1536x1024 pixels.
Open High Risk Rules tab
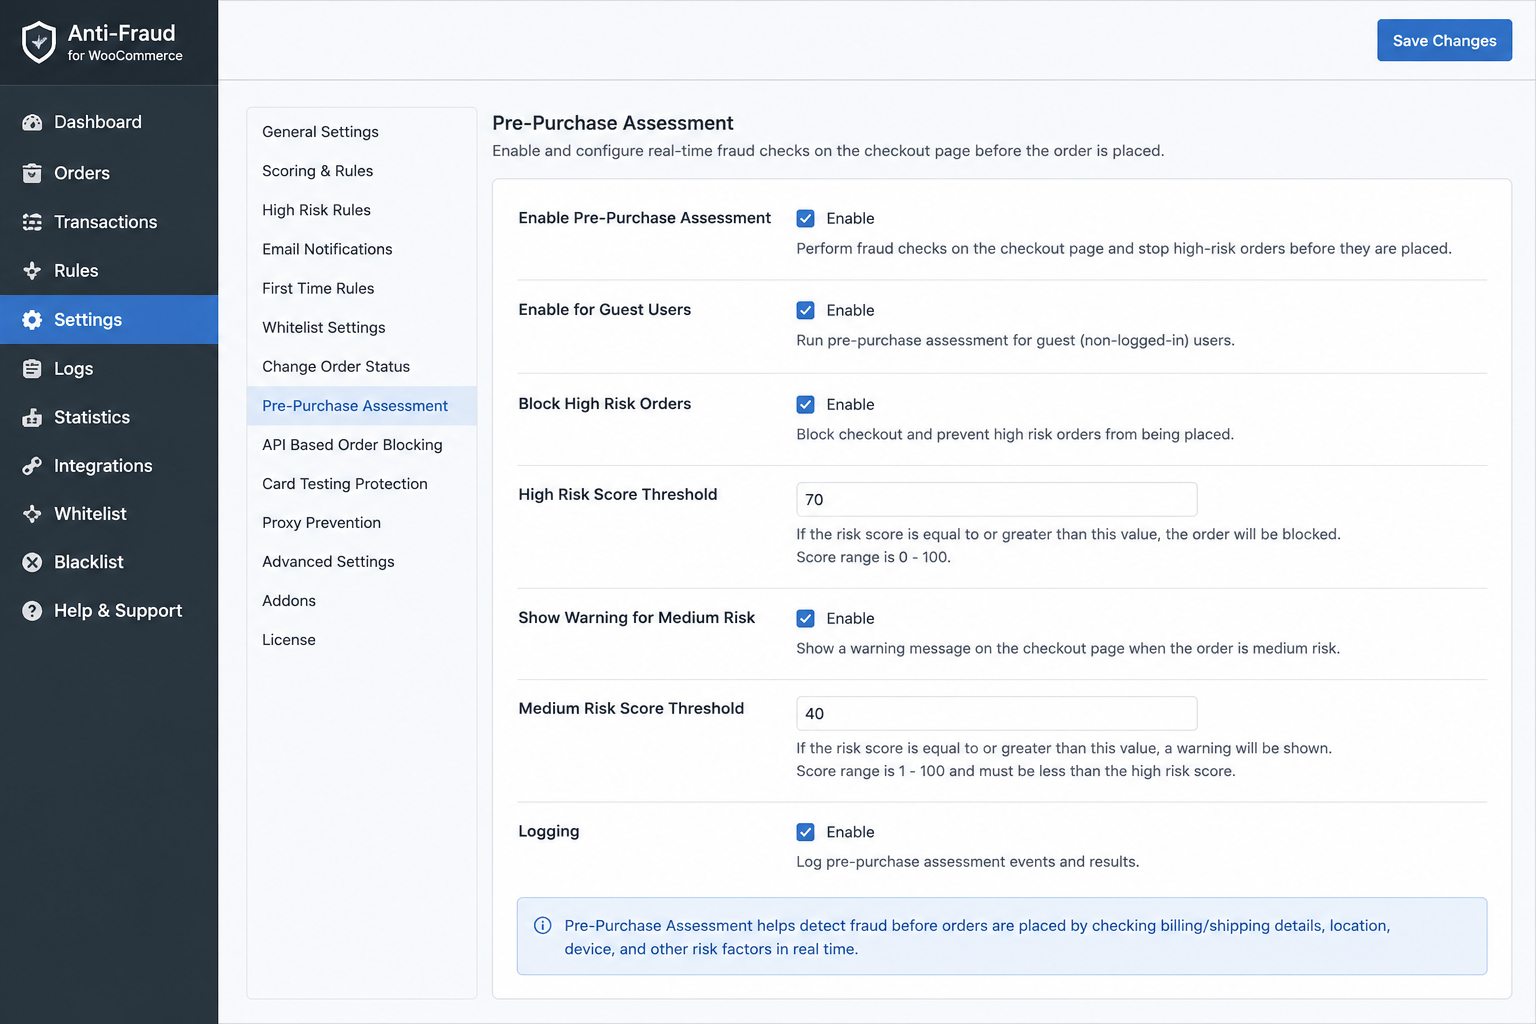click(362, 210)
